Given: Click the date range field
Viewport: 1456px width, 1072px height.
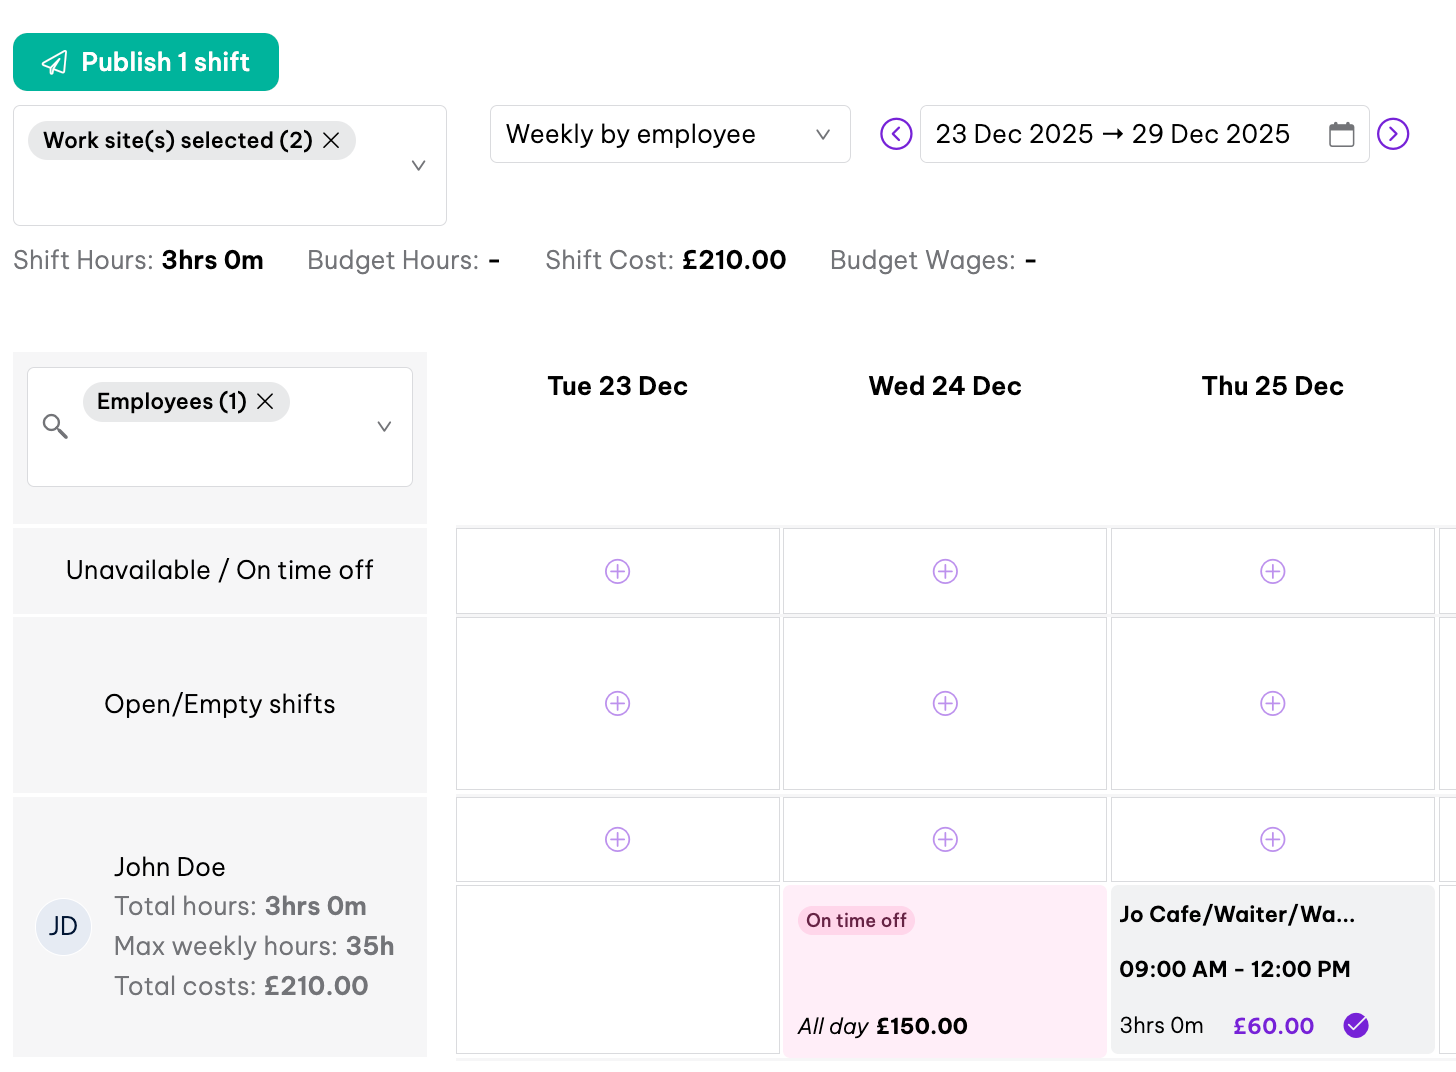Looking at the screenshot, I should coord(1112,134).
